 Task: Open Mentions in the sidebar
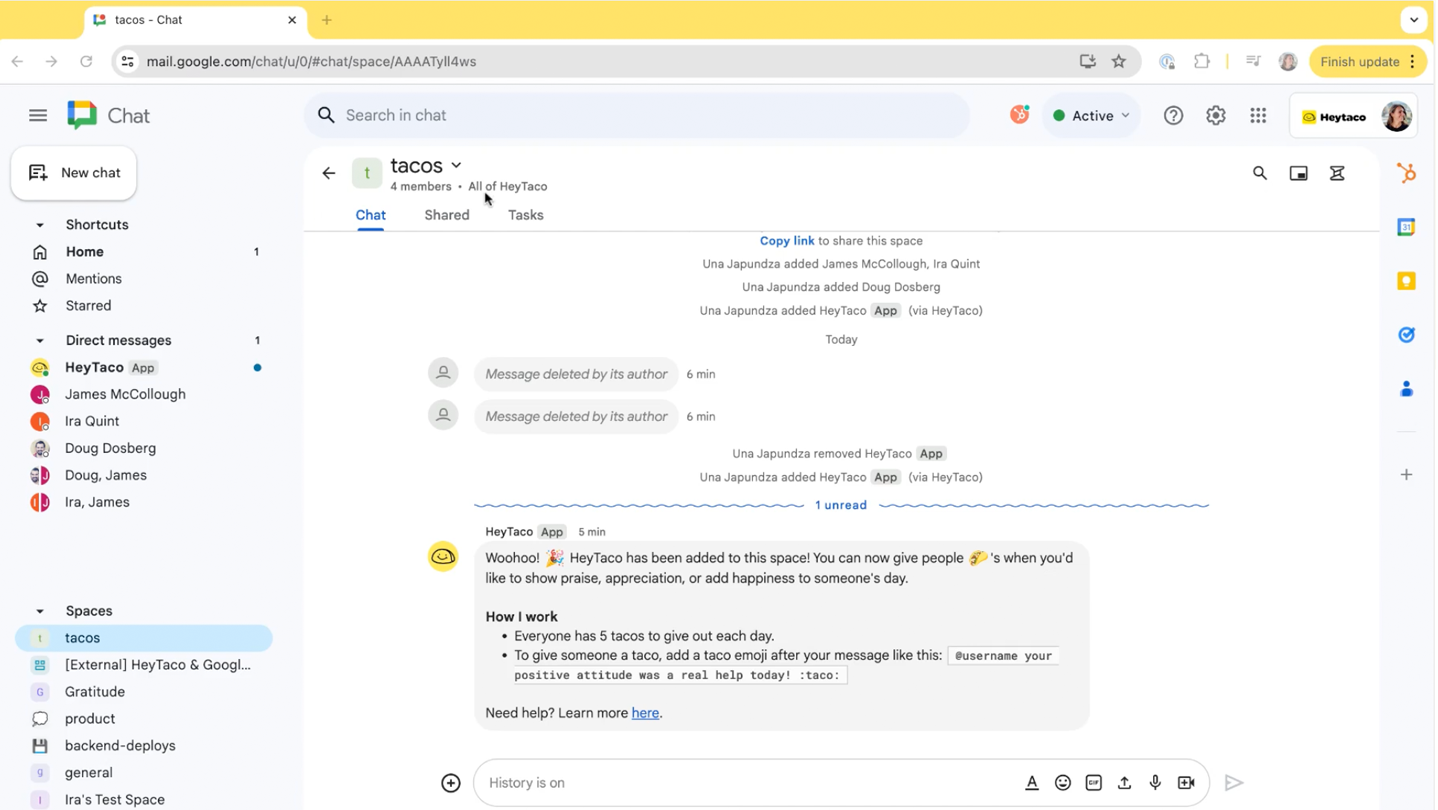coord(144,279)
